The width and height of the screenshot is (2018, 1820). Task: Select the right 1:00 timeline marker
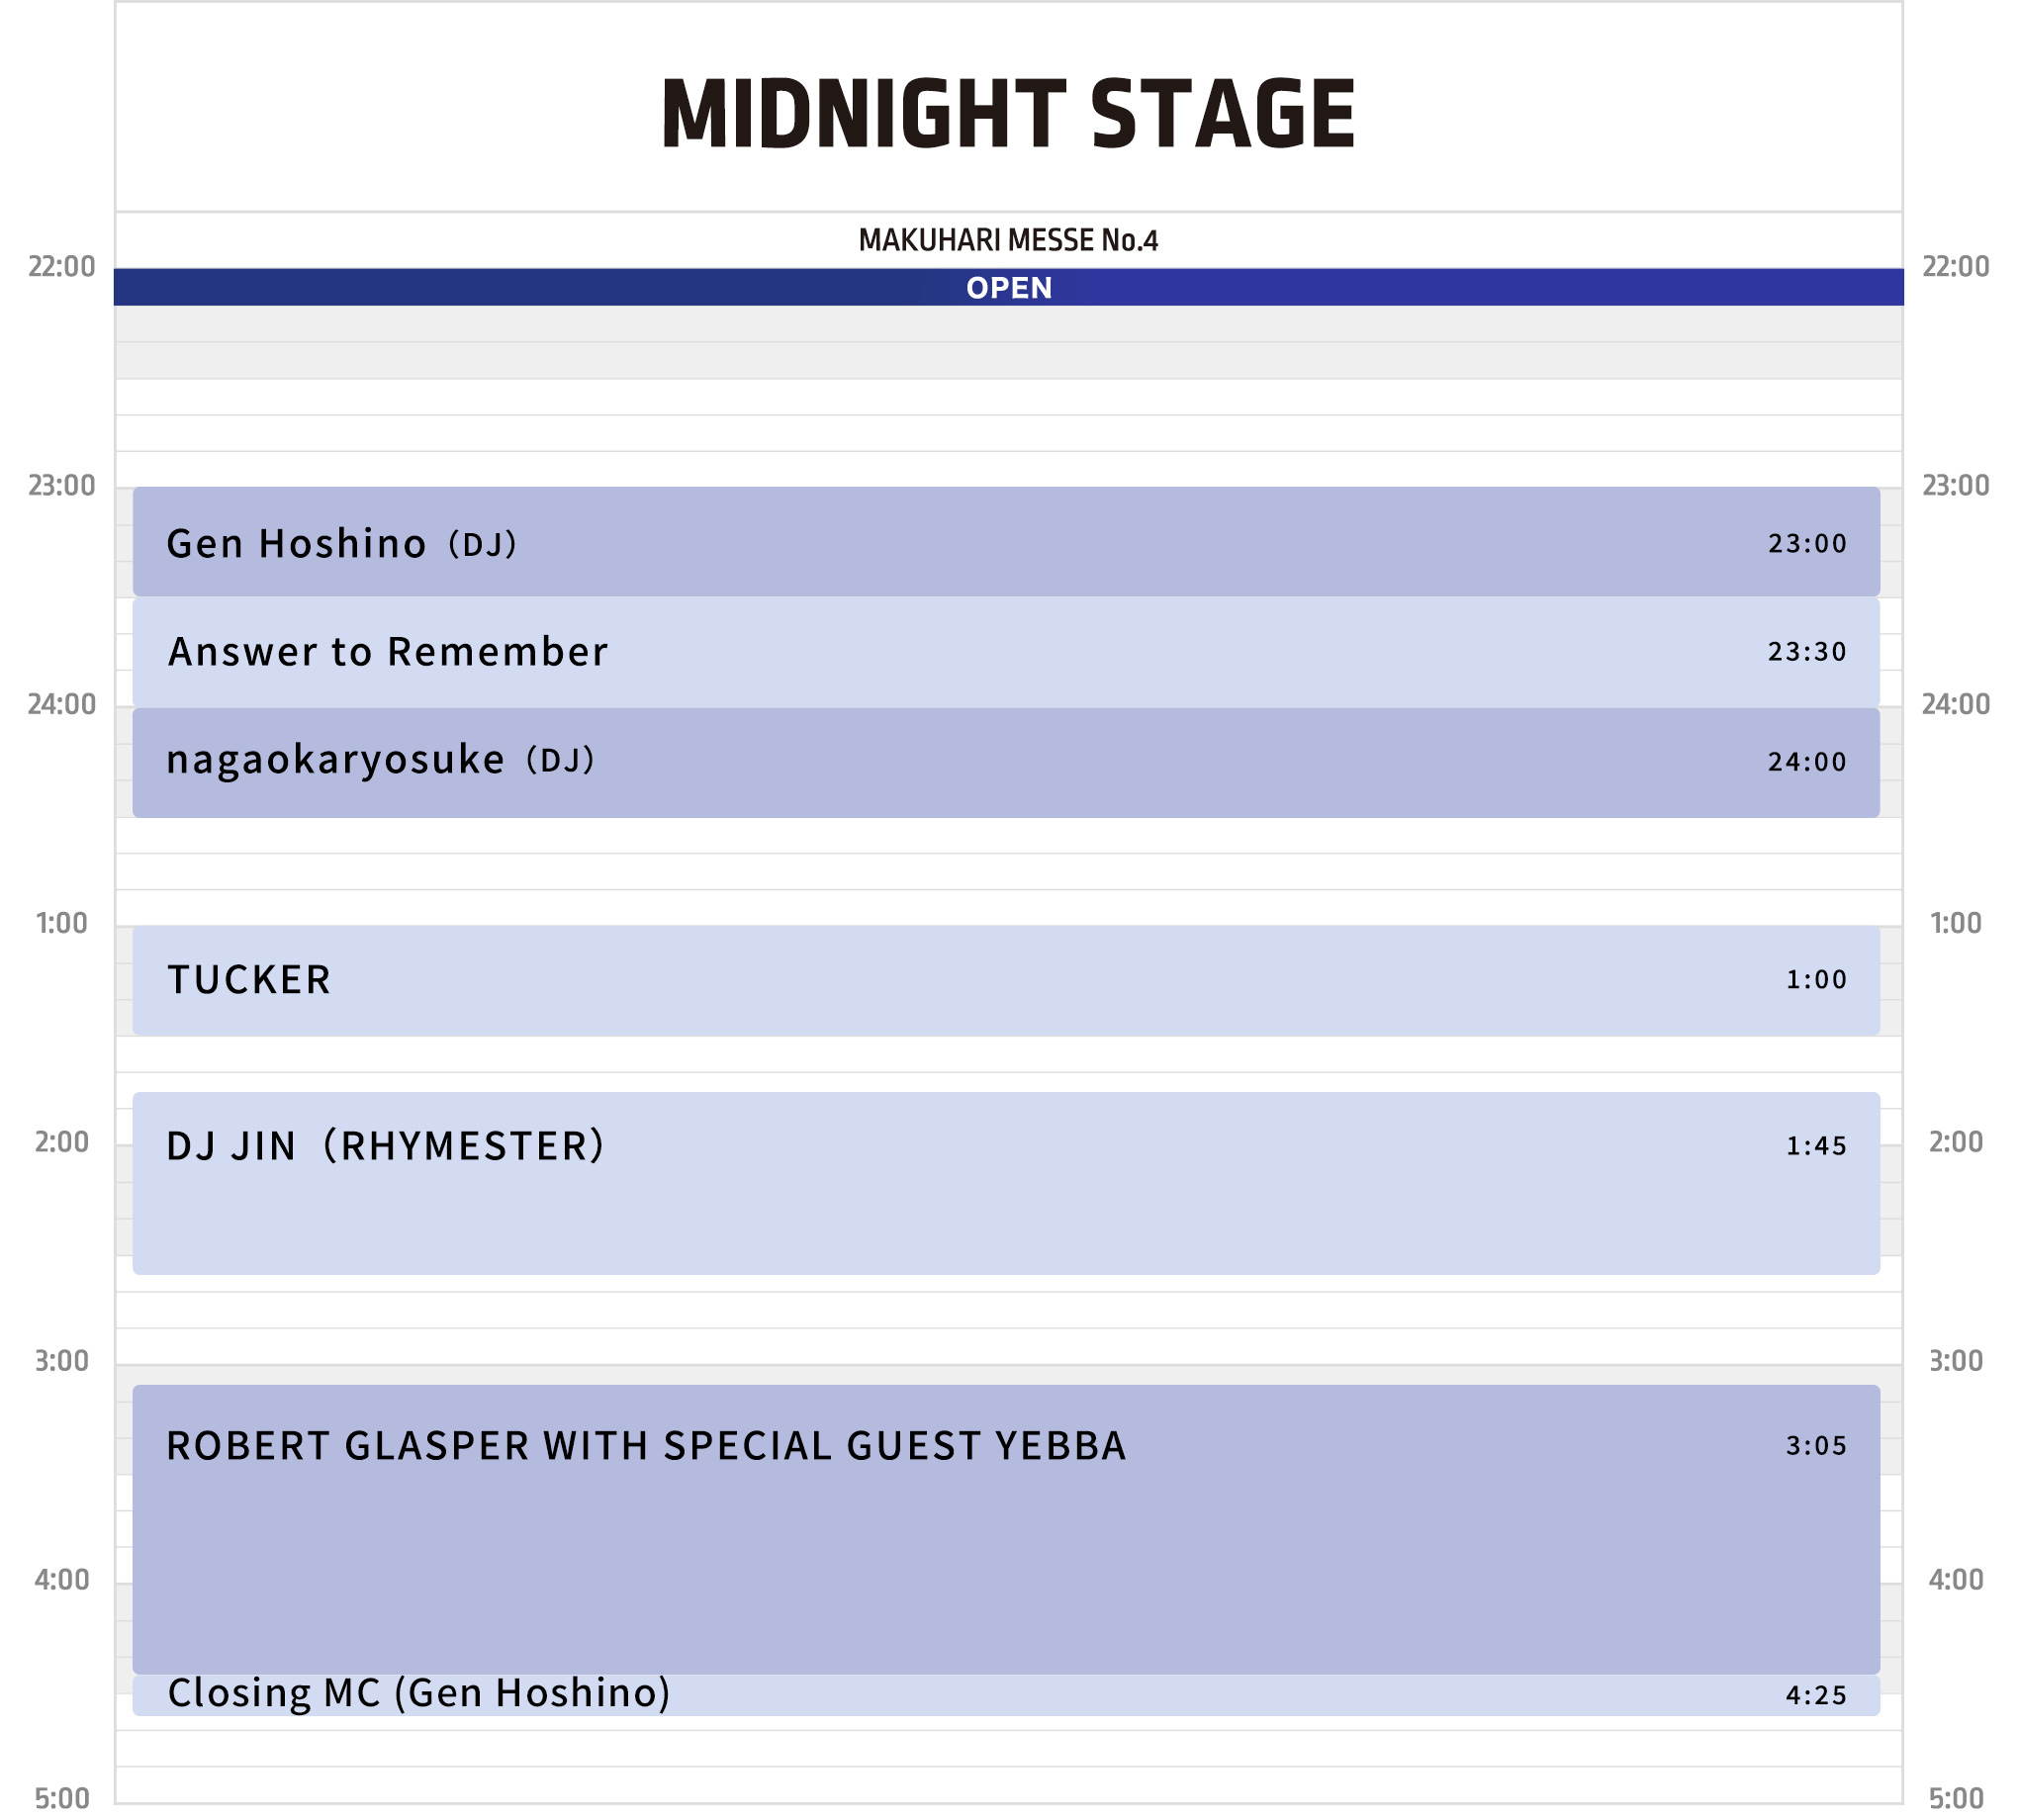pyautogui.click(x=1955, y=923)
